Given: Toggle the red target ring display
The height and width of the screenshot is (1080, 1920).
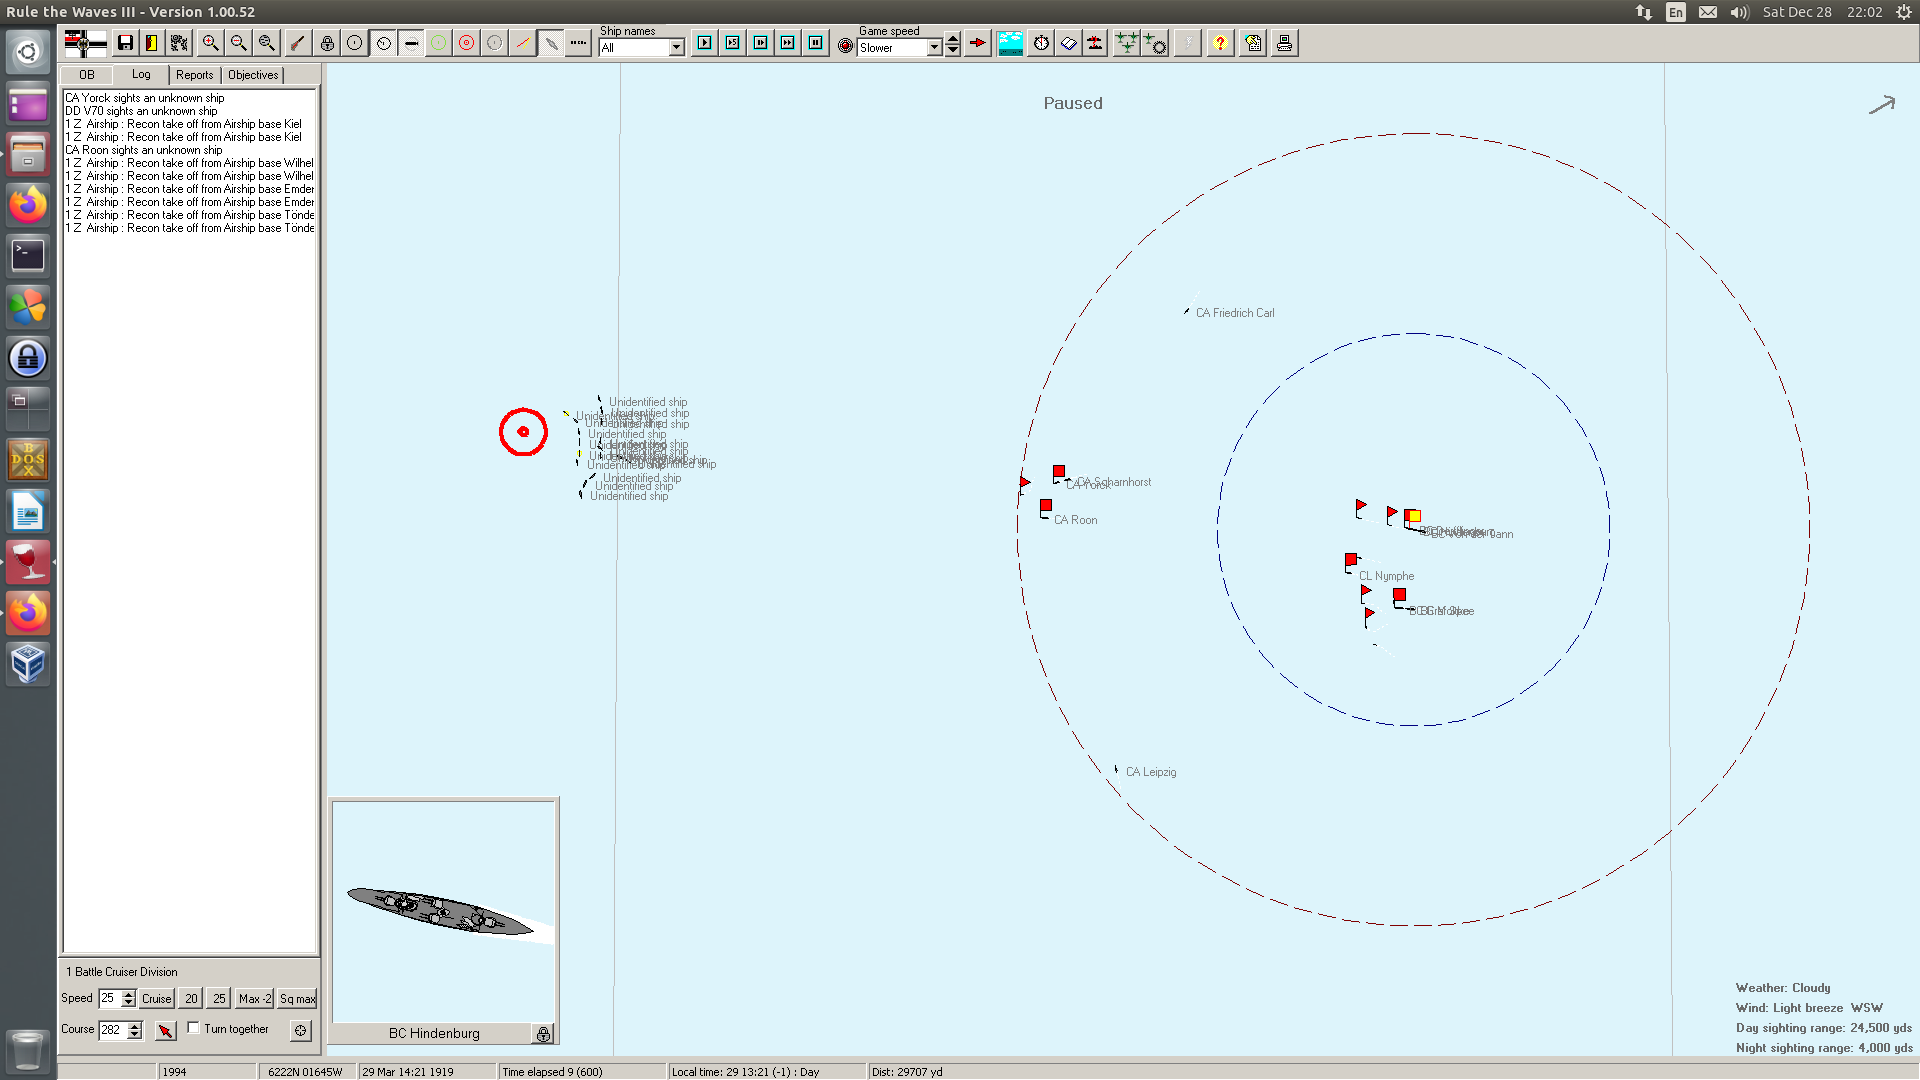Looking at the screenshot, I should point(466,43).
